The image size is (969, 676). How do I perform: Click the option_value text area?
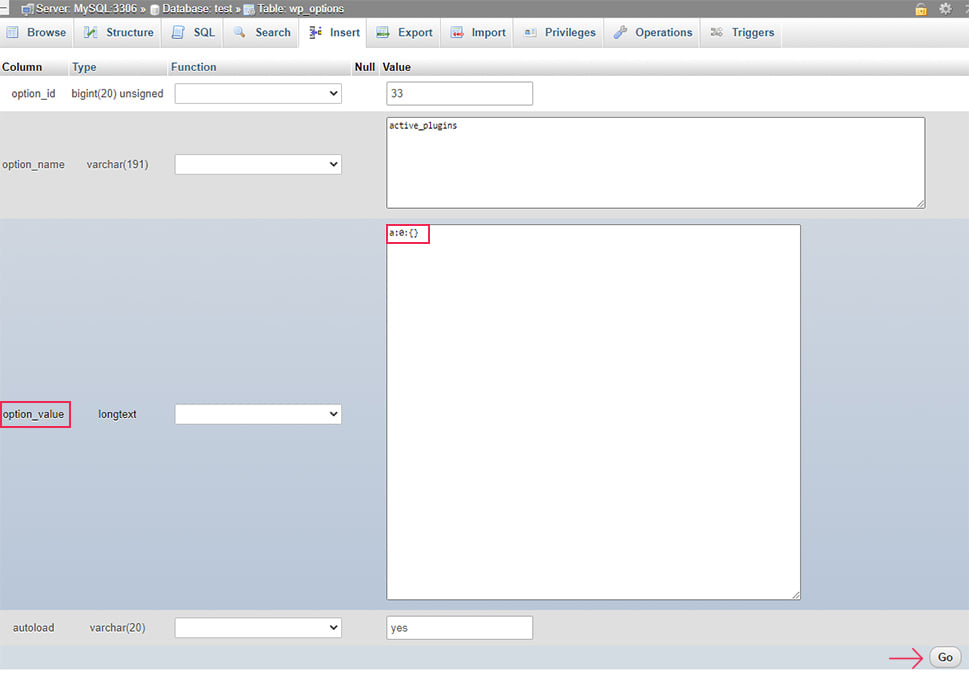pos(593,412)
